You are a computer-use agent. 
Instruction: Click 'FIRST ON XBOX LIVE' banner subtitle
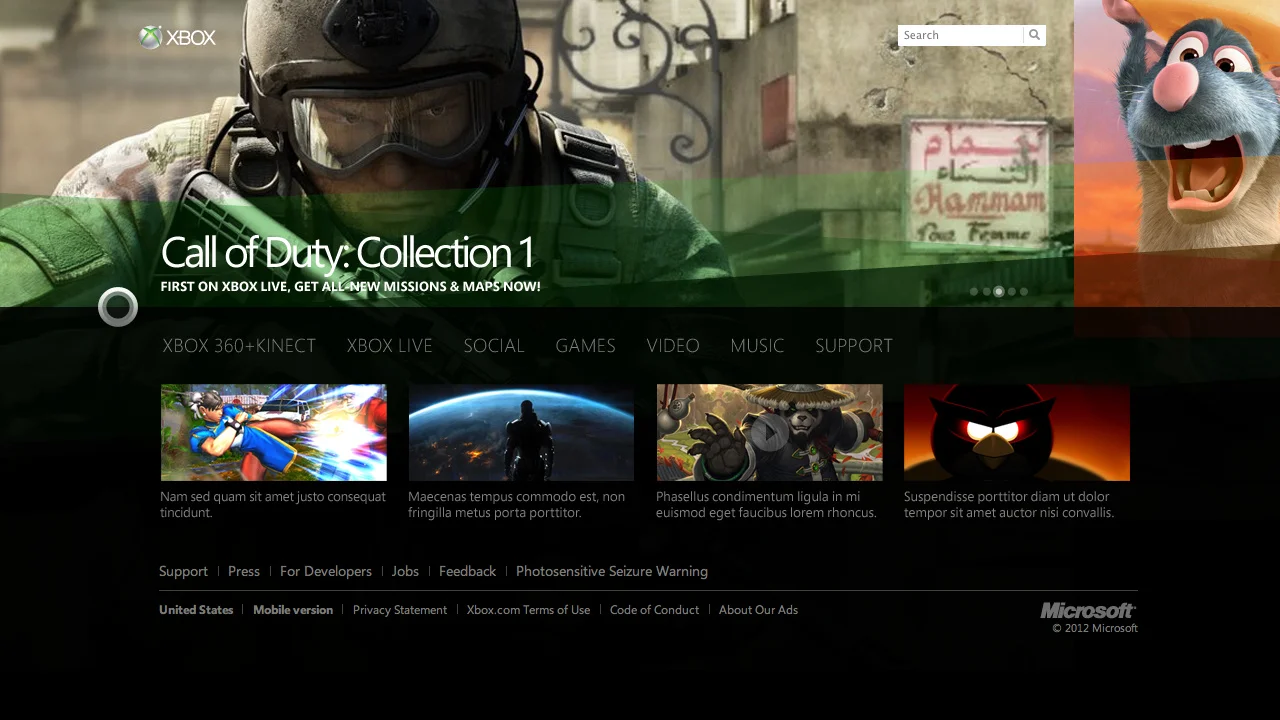pos(350,287)
